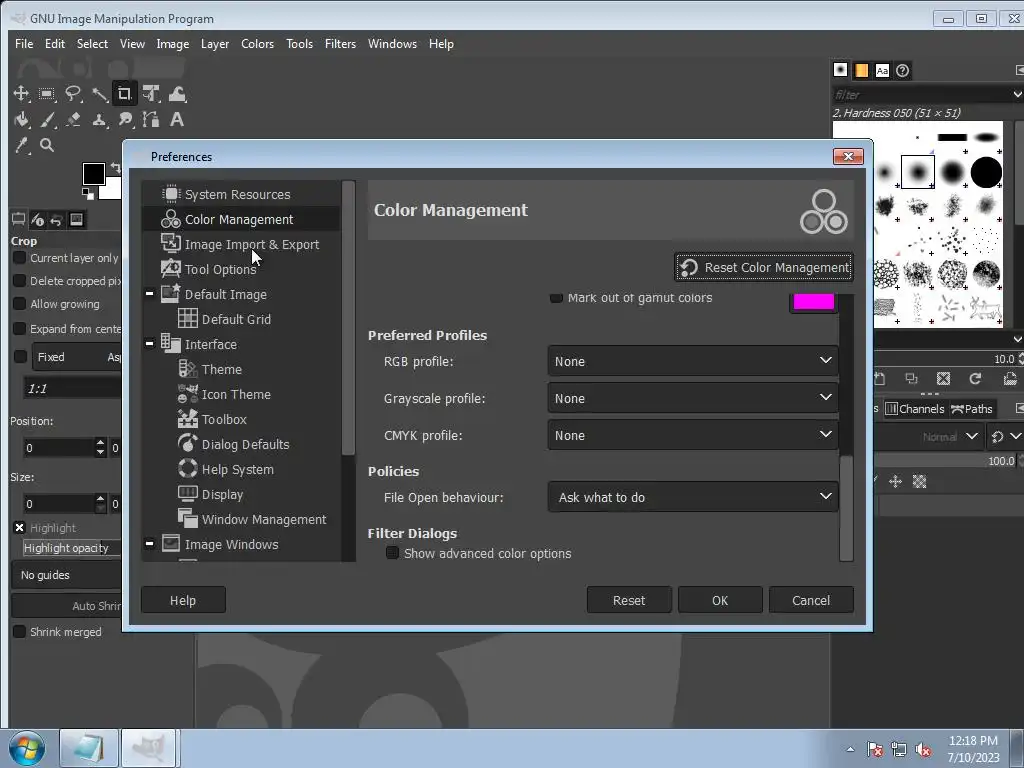
Task: Collapse the Image Windows tree node
Action: click(150, 543)
